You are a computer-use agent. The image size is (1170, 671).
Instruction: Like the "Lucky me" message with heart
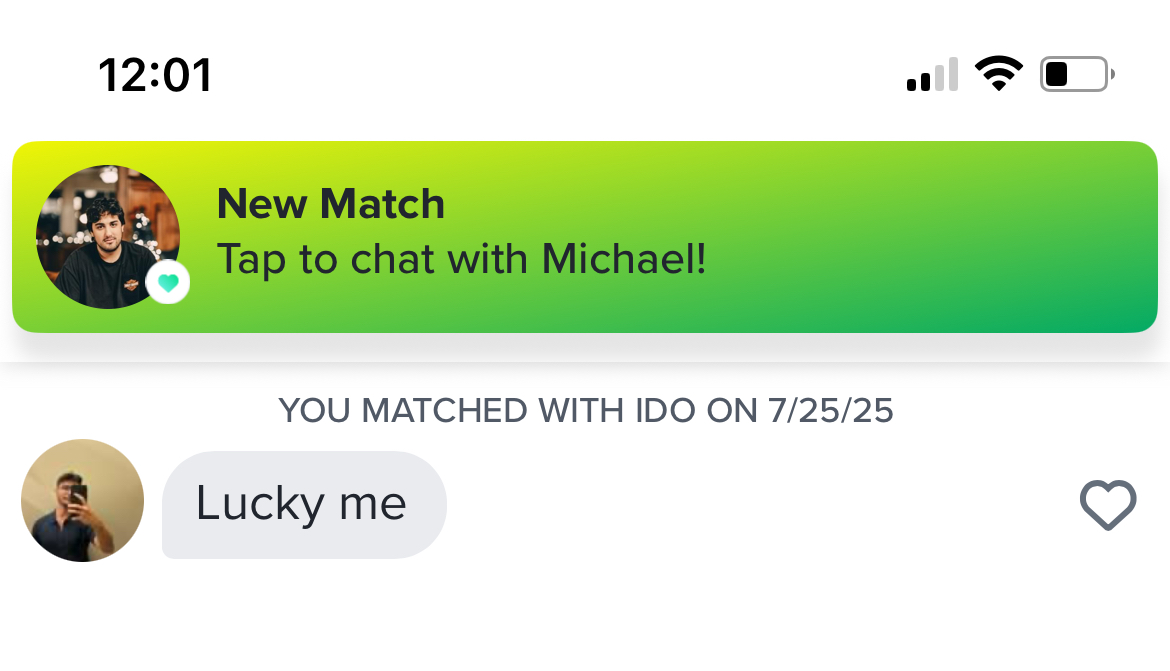[x=1108, y=505]
